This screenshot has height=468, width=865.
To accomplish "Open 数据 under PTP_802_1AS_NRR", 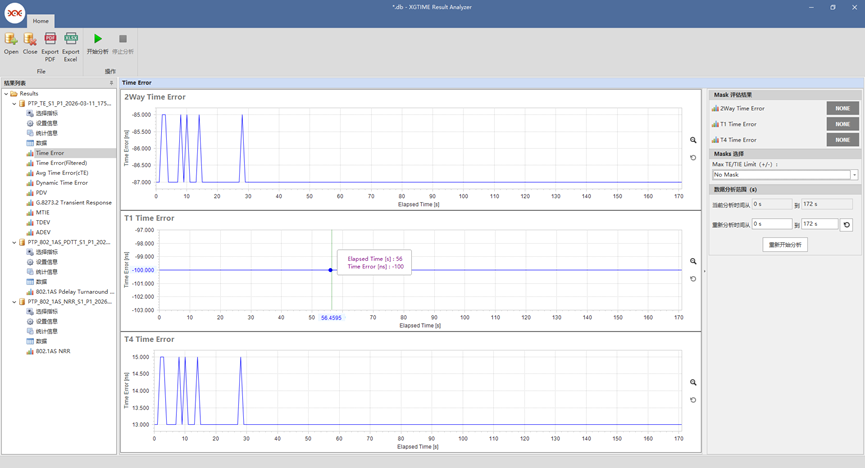I will tap(41, 342).
